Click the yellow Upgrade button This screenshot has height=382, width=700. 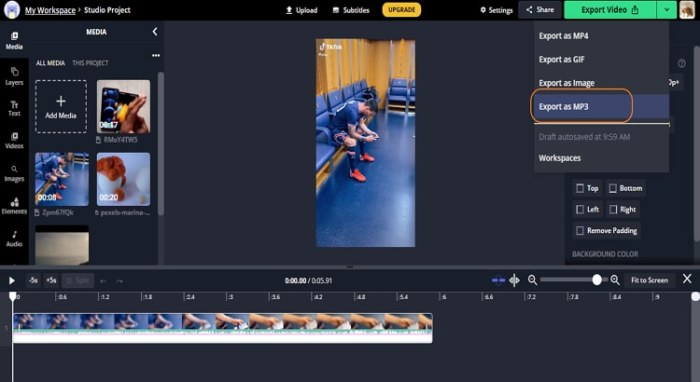[x=401, y=10]
